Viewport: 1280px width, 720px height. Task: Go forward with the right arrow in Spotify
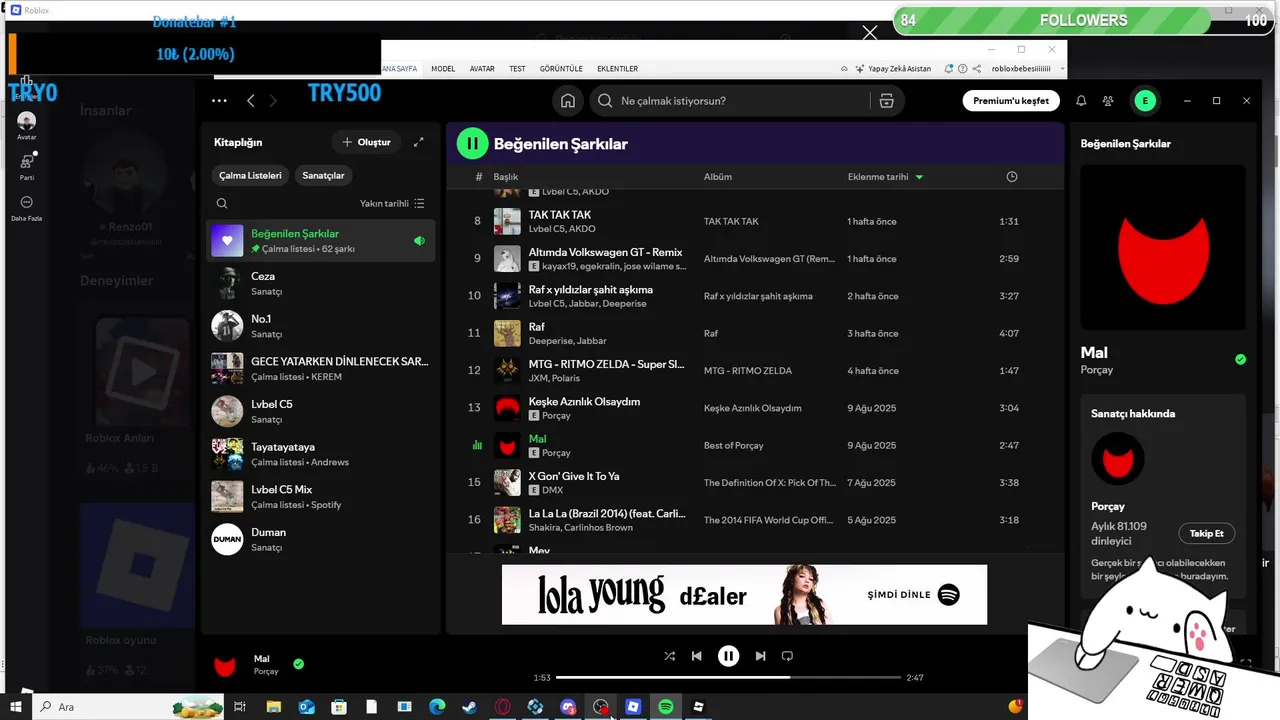pyautogui.click(x=273, y=101)
